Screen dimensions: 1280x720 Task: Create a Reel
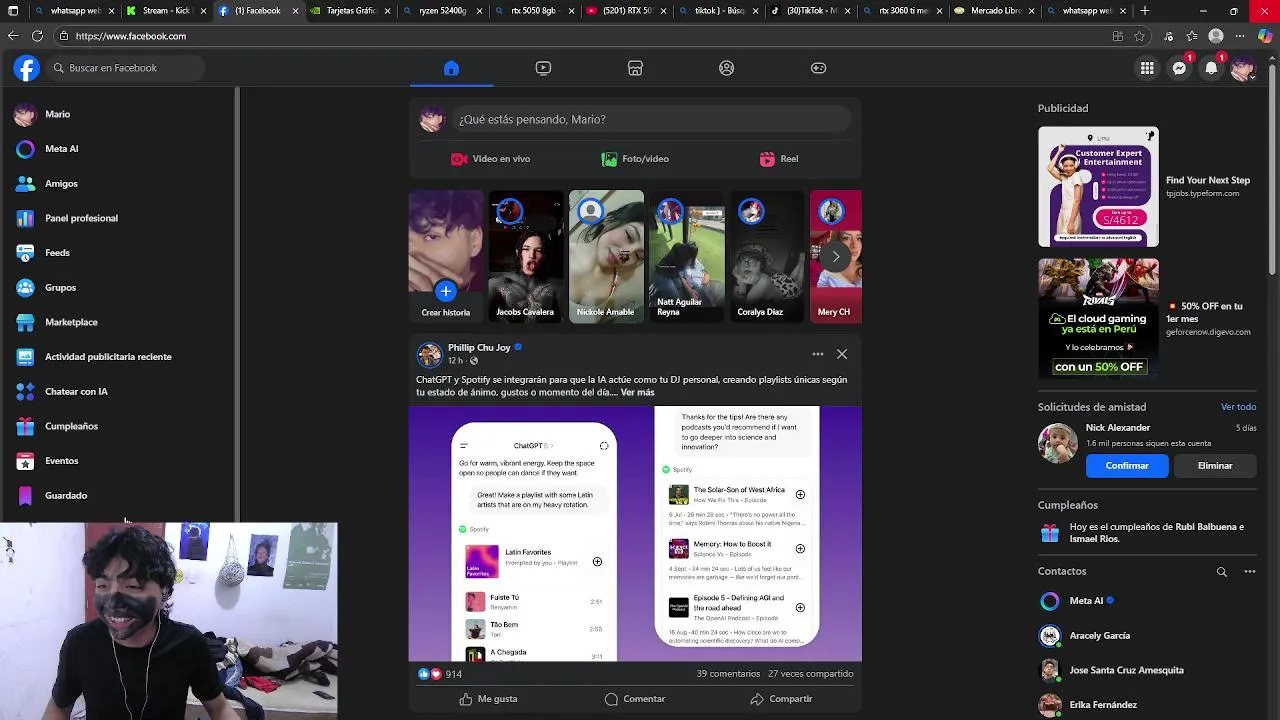[779, 159]
